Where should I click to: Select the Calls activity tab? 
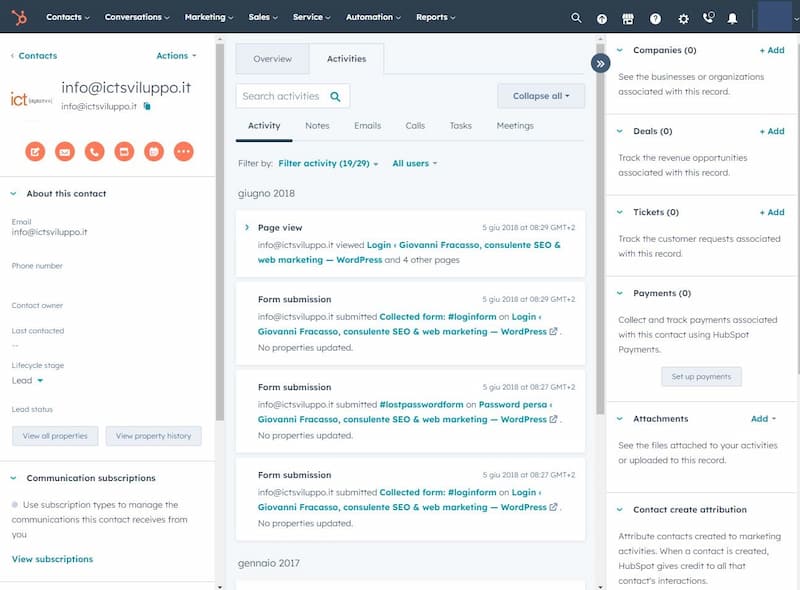(415, 126)
